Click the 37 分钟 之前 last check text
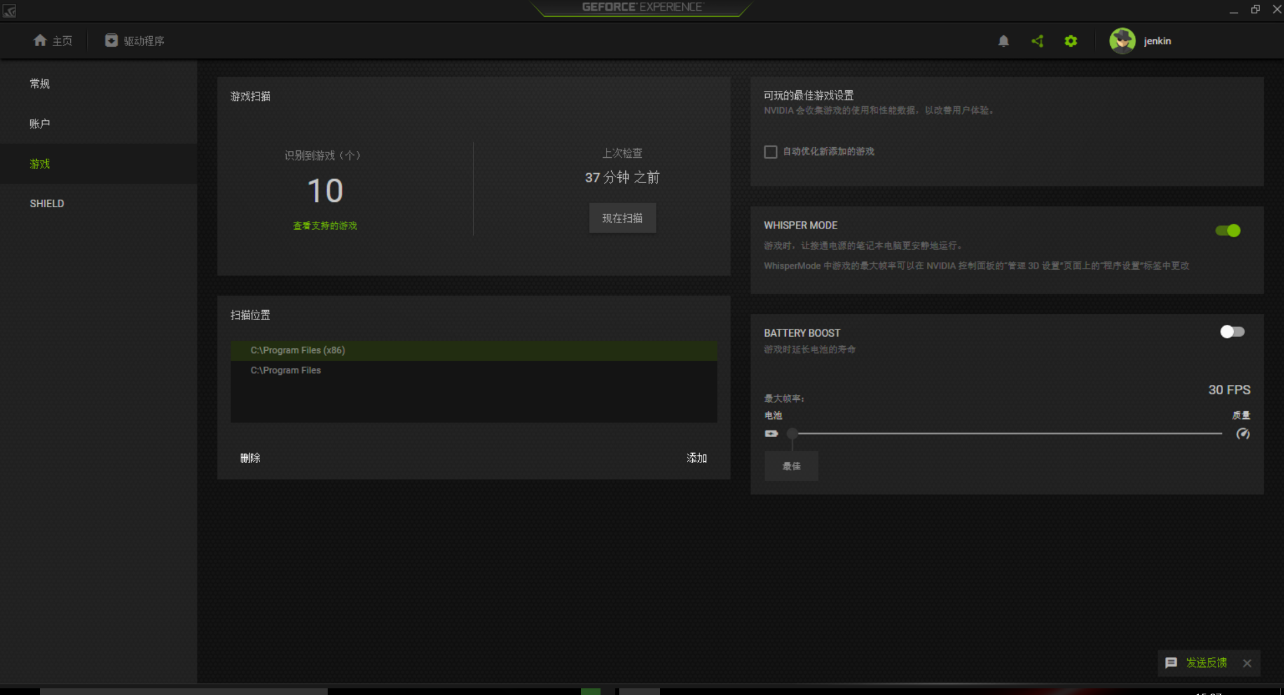Screen dimensions: 1284x695 622,178
